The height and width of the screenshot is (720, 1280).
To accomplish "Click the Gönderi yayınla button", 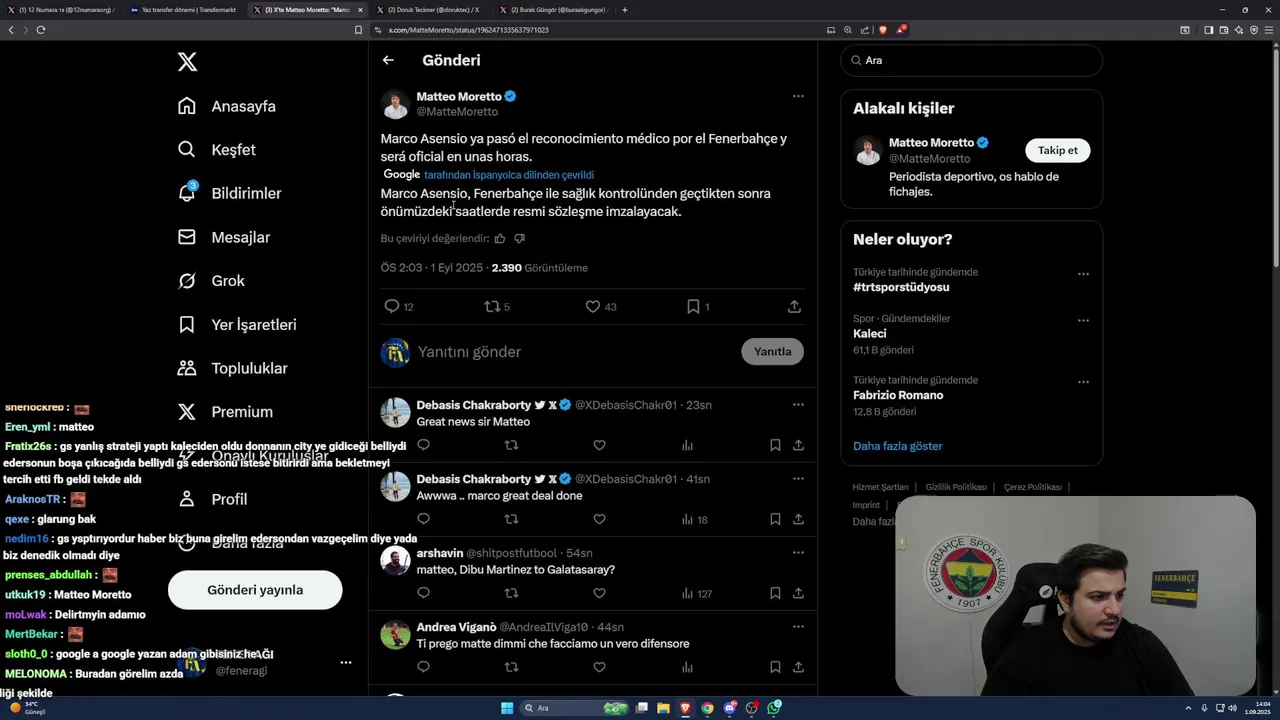I will tap(255, 590).
